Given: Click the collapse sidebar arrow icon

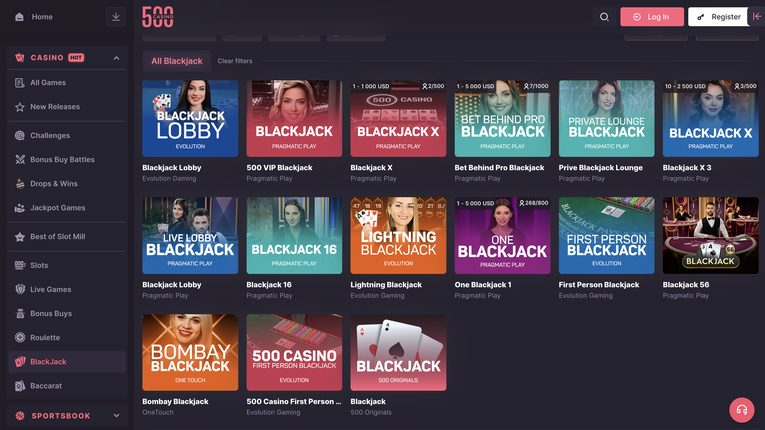Looking at the screenshot, I should pyautogui.click(x=757, y=17).
